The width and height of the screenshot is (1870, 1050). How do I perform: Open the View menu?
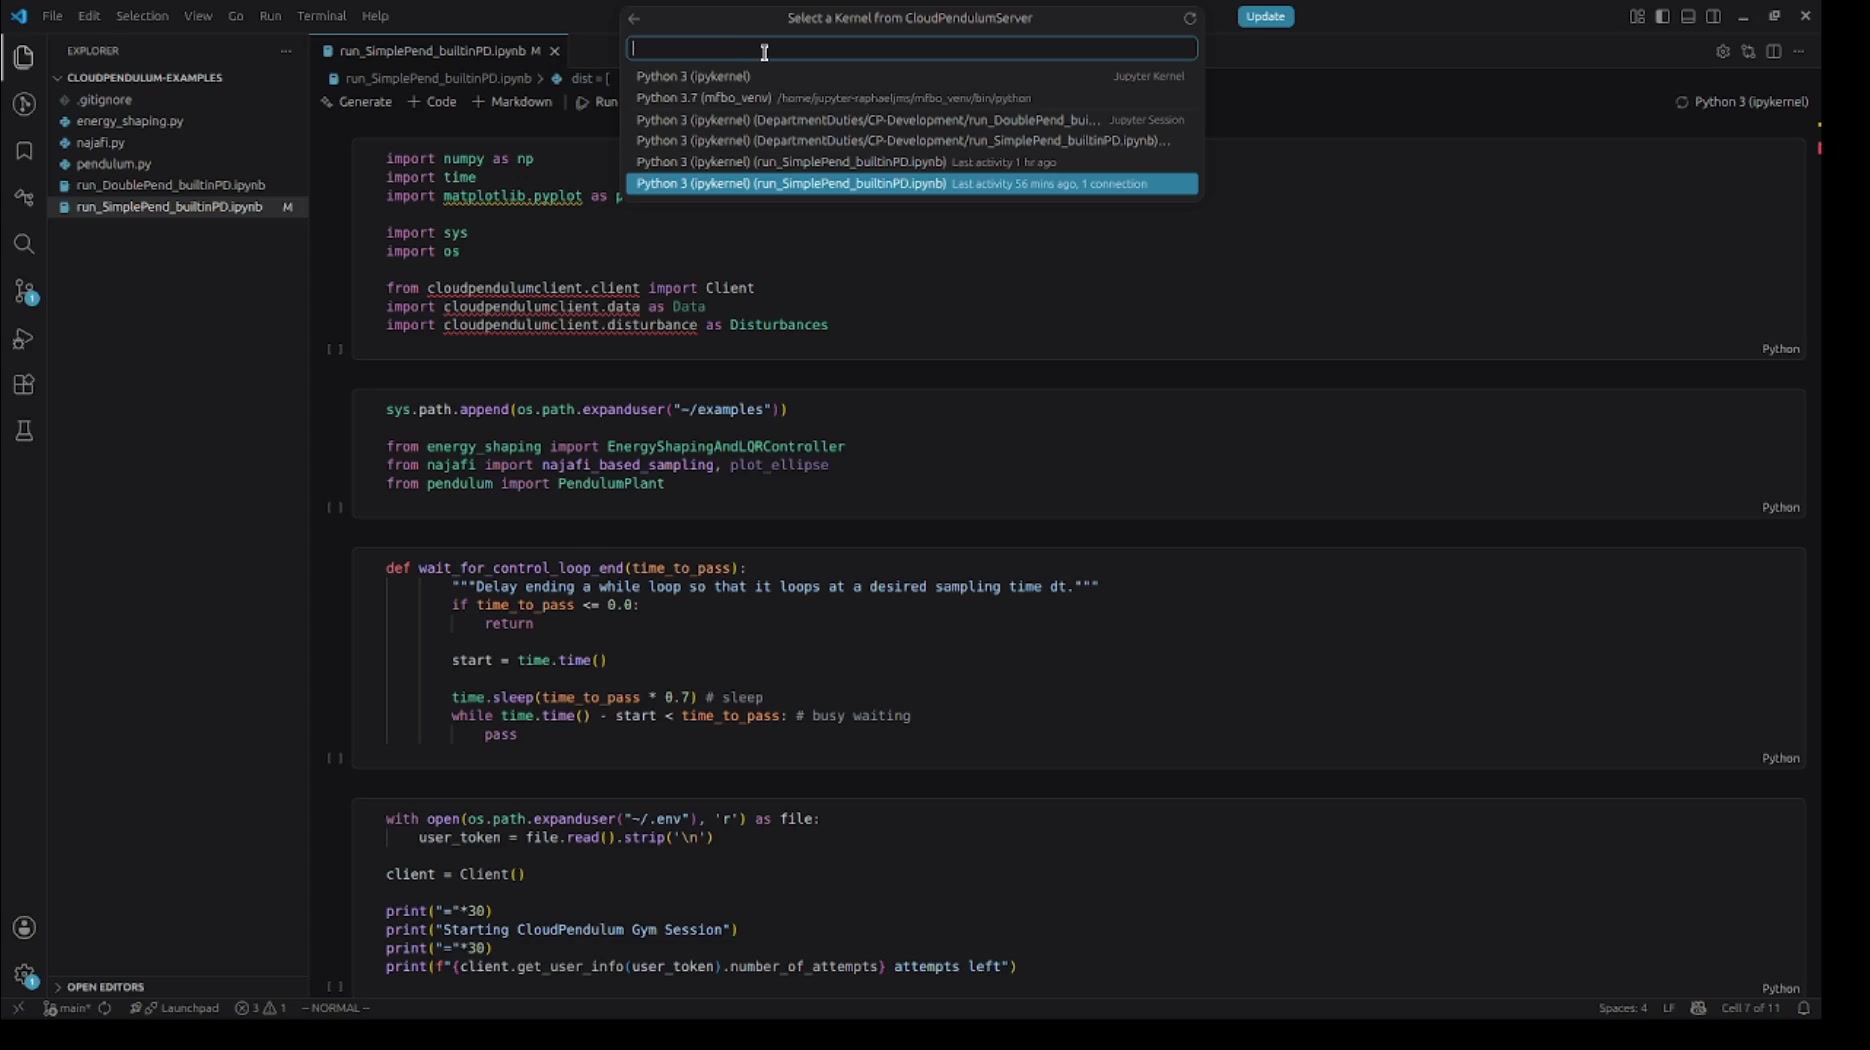point(198,16)
